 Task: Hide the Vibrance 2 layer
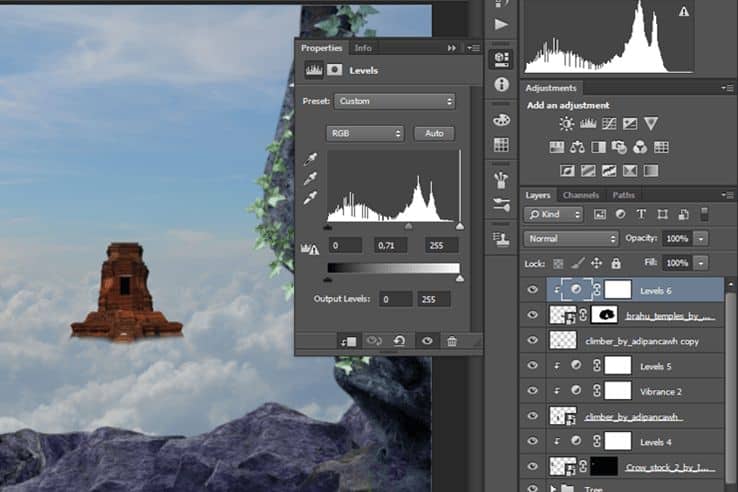532,390
